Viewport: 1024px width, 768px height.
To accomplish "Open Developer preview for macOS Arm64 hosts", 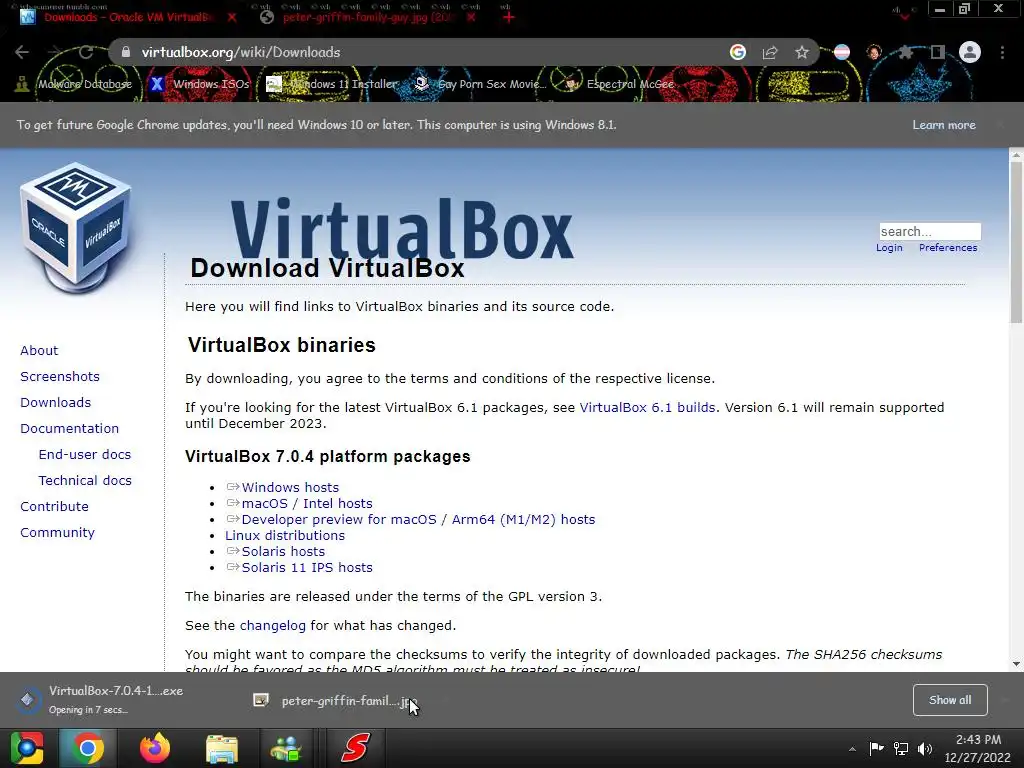I will click(x=418, y=520).
